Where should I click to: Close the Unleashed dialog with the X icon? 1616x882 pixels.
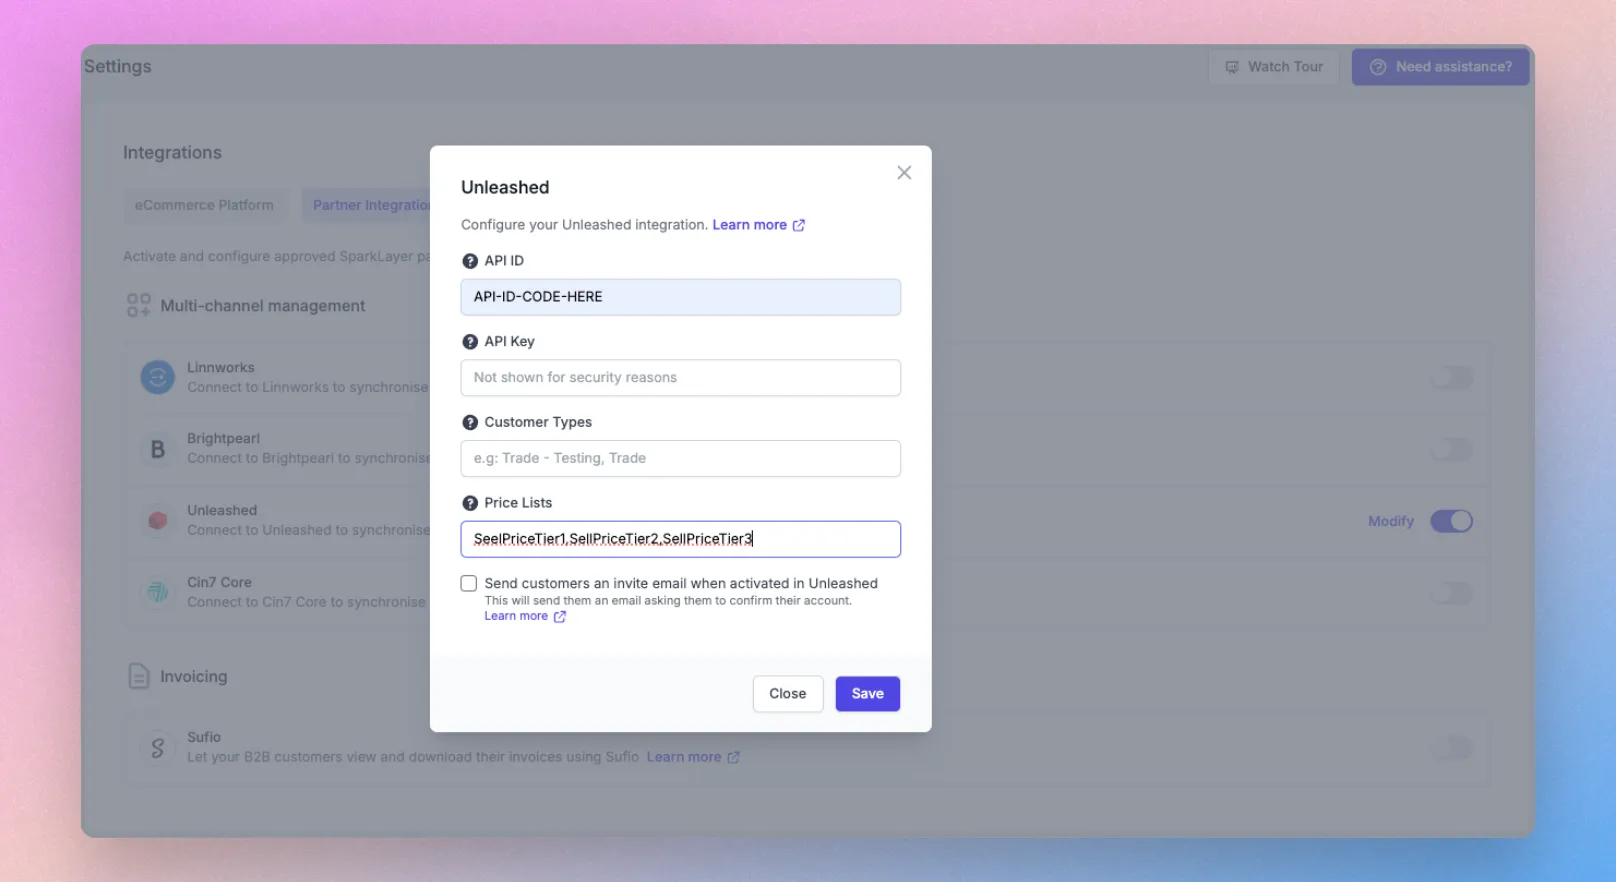coord(904,173)
